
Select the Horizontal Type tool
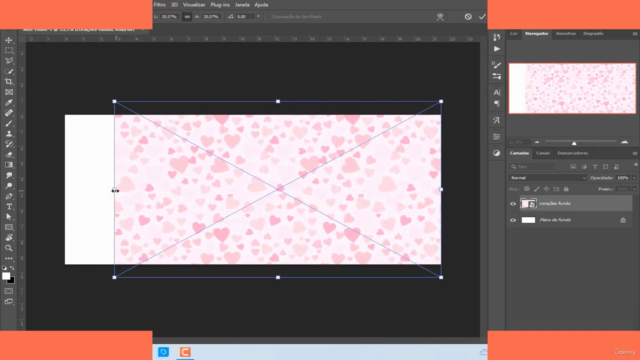coord(9,207)
